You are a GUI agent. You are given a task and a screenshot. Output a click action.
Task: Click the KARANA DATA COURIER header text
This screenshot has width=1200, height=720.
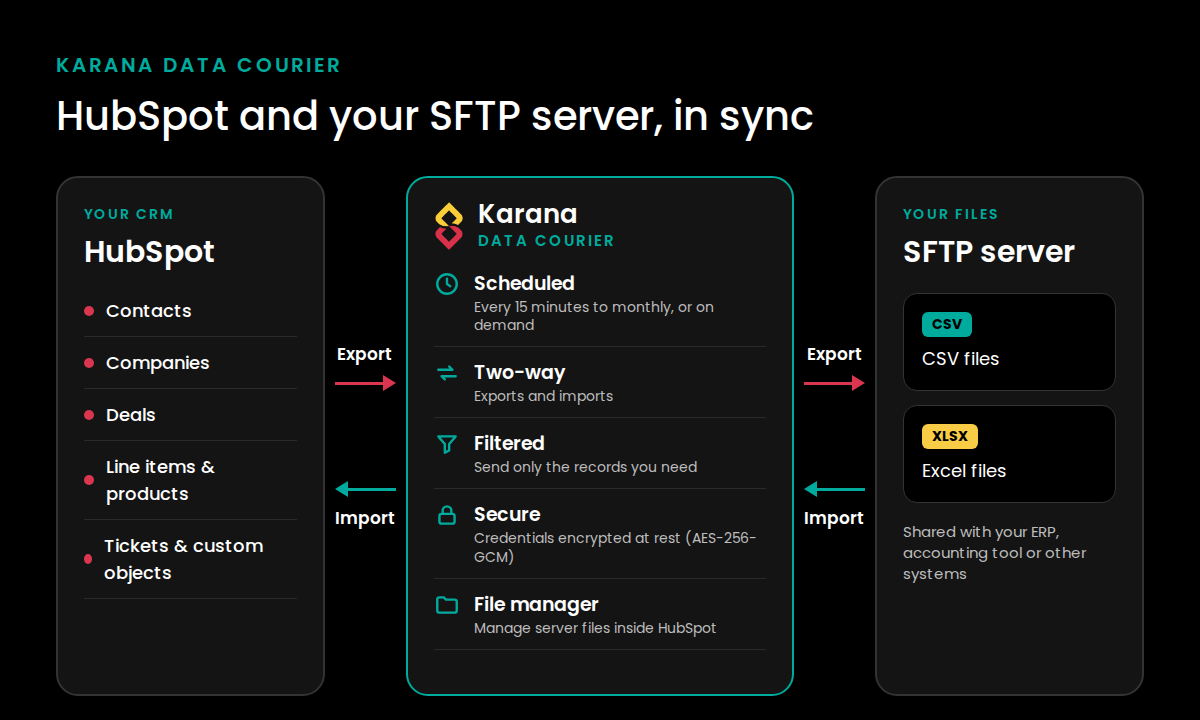point(198,66)
